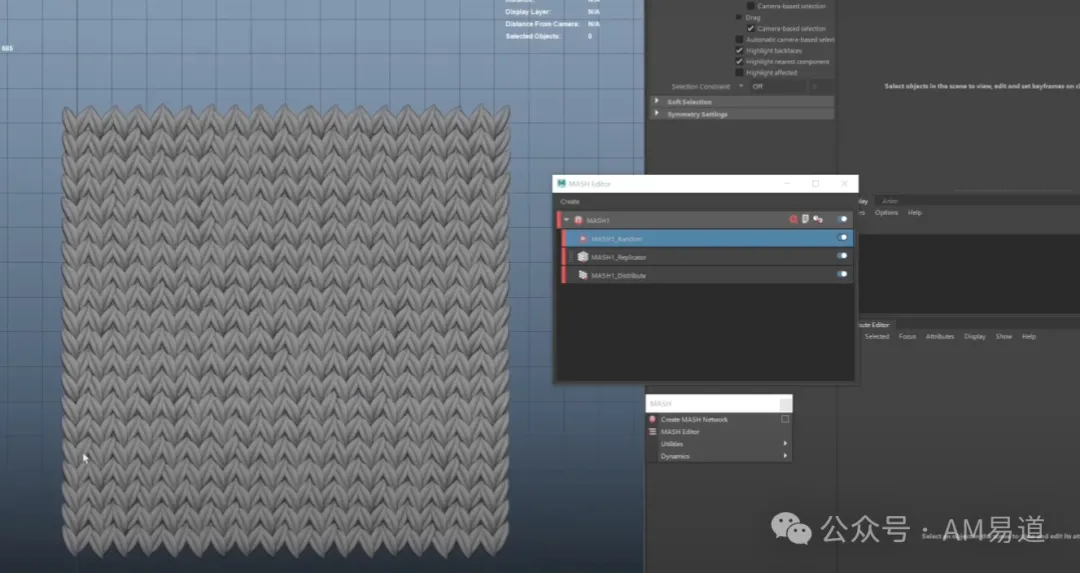The width and height of the screenshot is (1080, 573).
Task: Toggle the MASH1_Replicator enable switch
Action: [842, 256]
